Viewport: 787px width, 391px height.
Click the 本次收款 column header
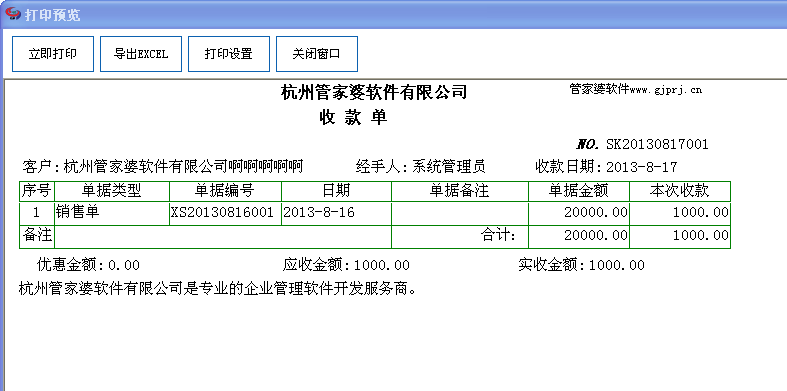pyautogui.click(x=680, y=191)
